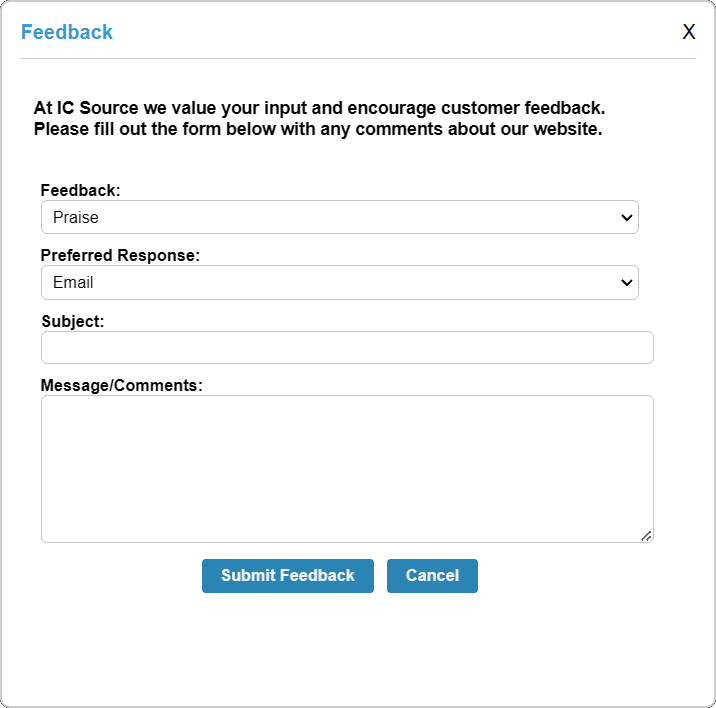This screenshot has height=708, width=716.
Task: Cancel the feedback form
Action: point(432,576)
